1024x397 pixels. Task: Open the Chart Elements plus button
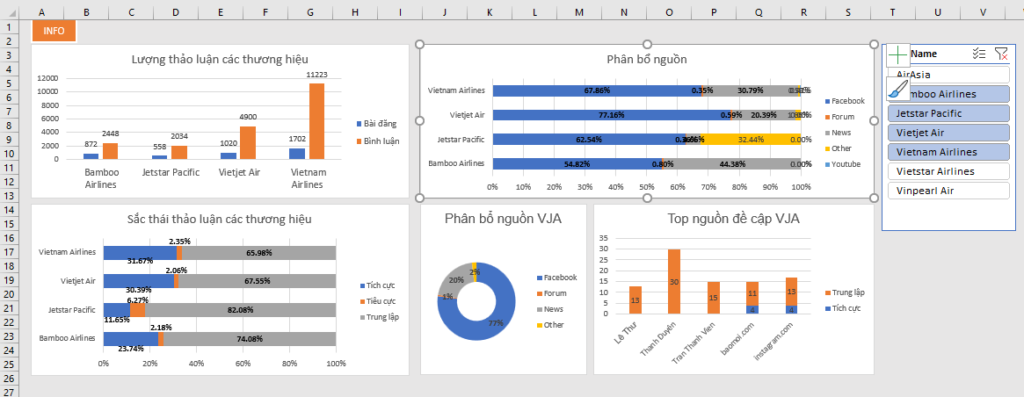898,55
